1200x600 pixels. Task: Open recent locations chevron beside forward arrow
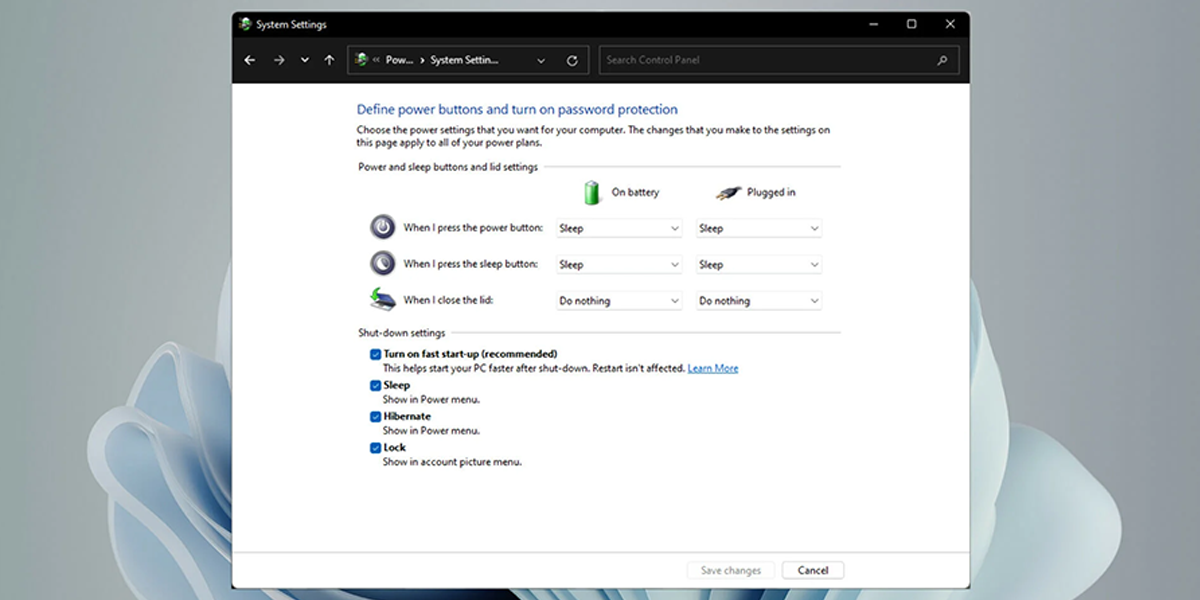tap(305, 60)
